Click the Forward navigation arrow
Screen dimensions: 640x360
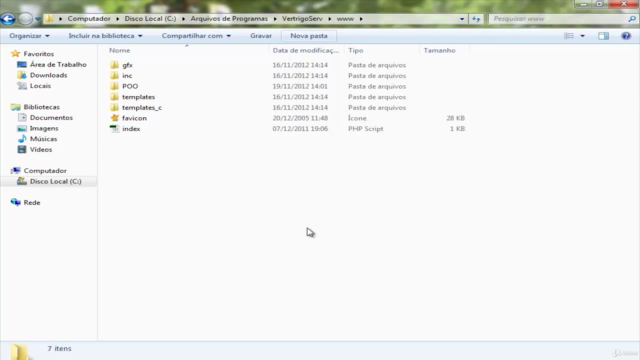point(25,19)
